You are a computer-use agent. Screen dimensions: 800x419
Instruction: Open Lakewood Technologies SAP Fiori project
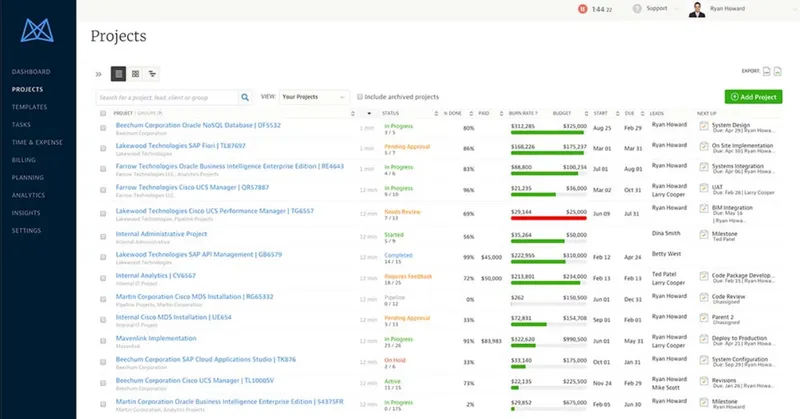[181, 145]
